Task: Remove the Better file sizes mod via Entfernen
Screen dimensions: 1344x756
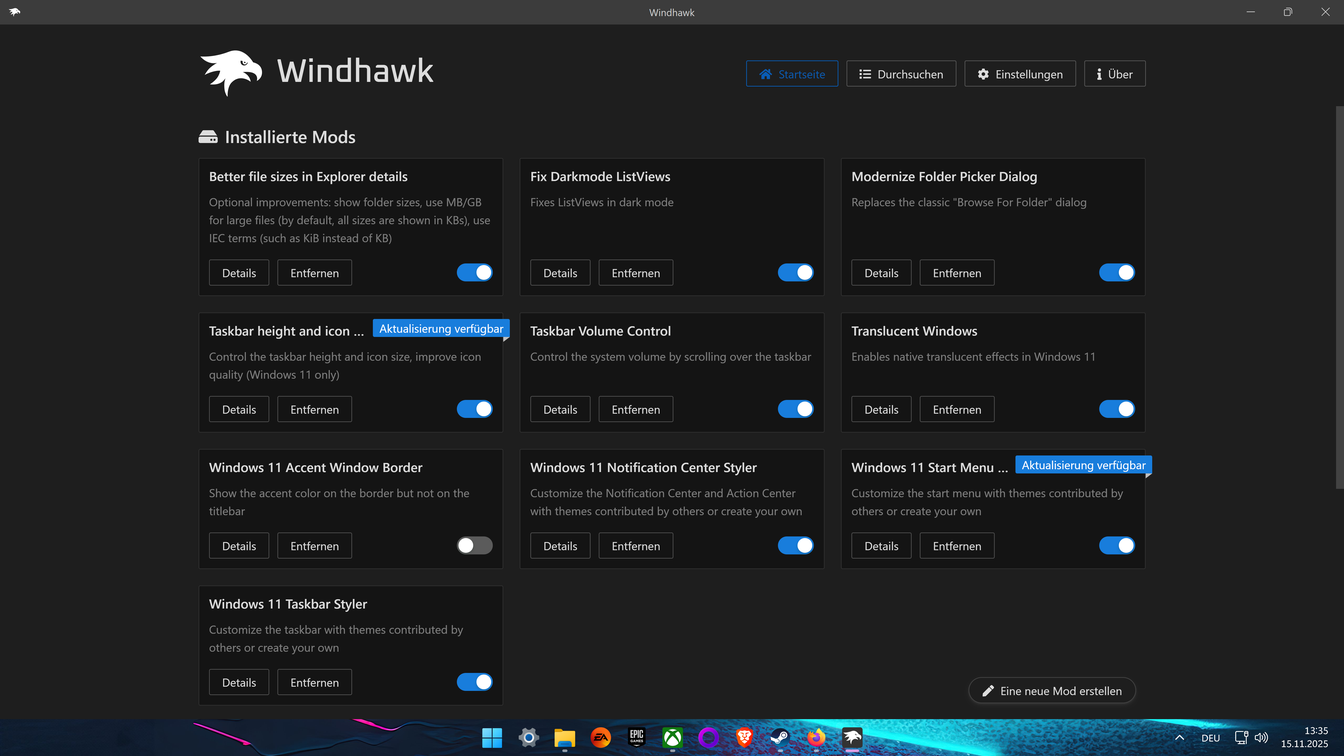Action: 314,273
